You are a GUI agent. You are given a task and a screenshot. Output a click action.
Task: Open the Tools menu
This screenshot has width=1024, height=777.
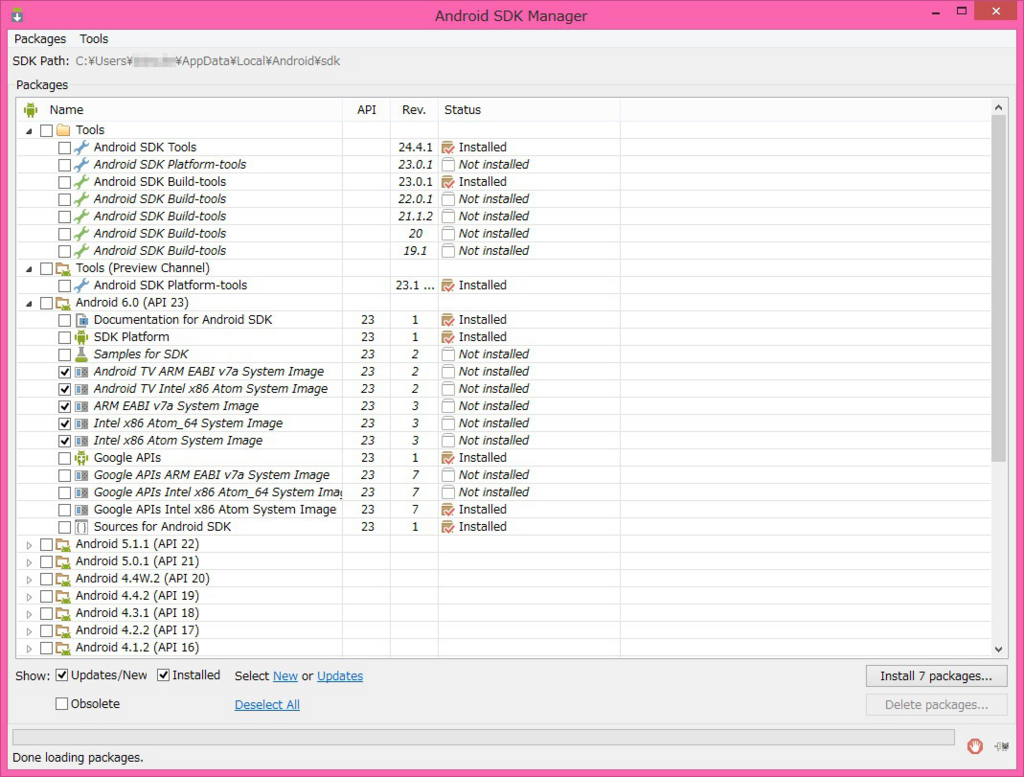coord(94,39)
